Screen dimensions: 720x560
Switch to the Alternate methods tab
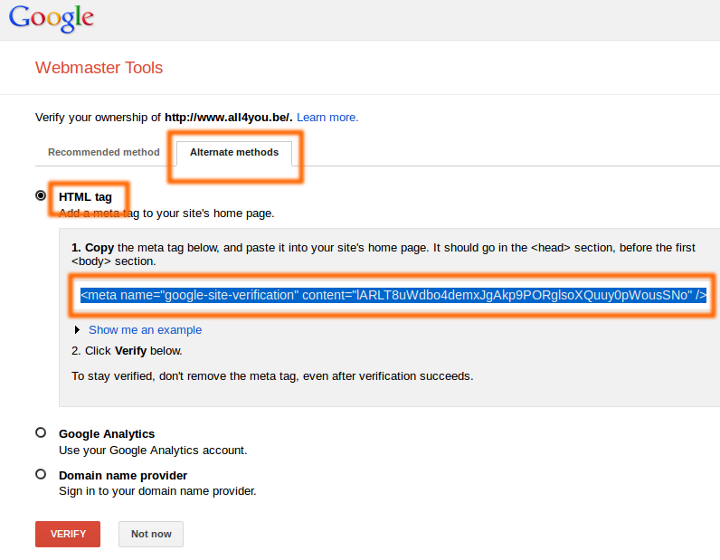point(234,152)
